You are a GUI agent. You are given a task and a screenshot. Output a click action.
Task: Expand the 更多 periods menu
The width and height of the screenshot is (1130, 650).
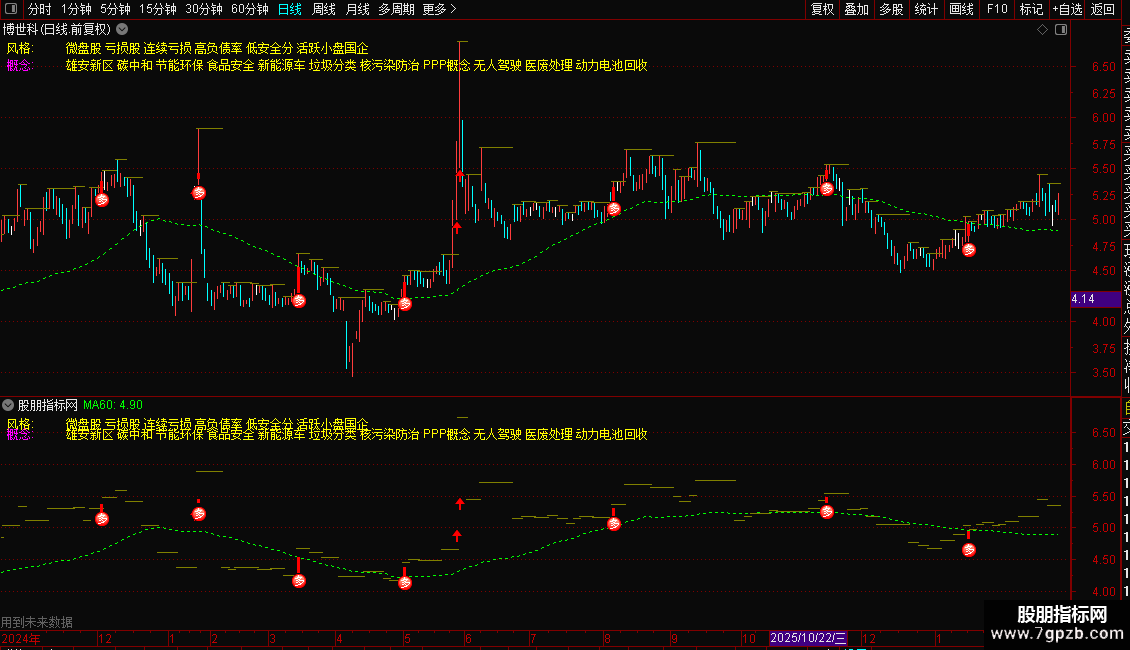pos(439,9)
